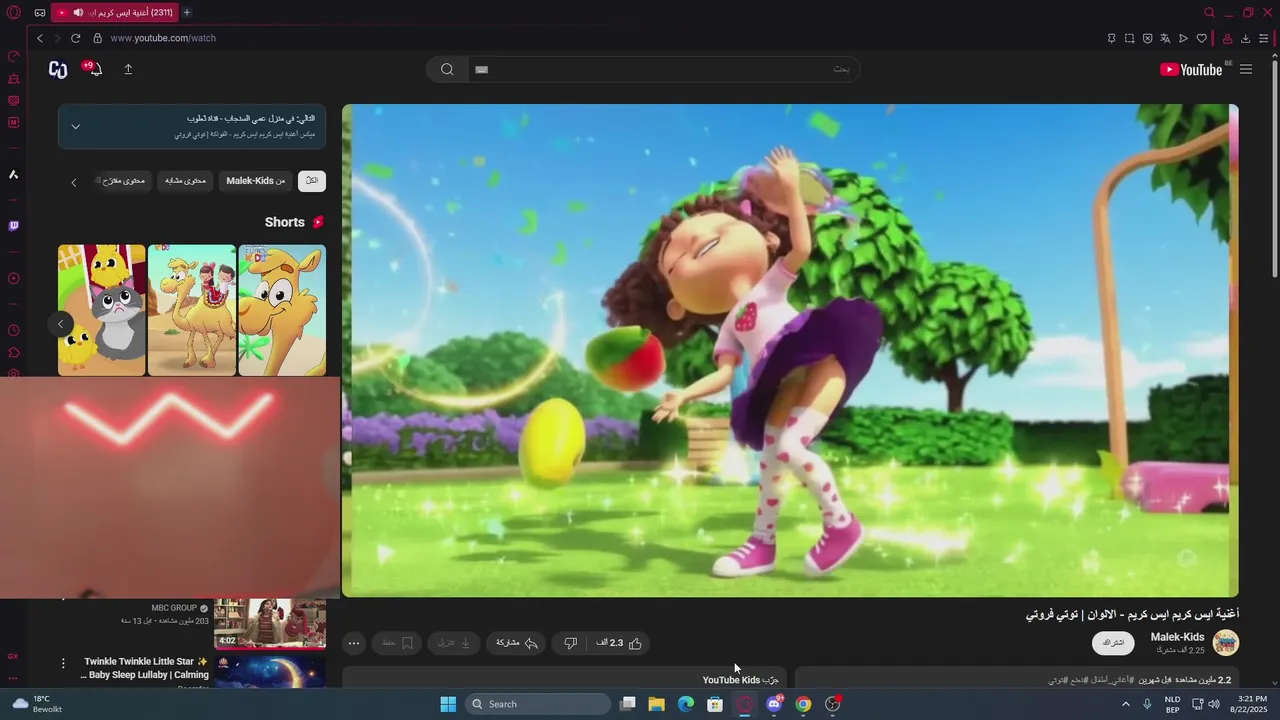Share the video via مشاركة button
The image size is (1280, 720).
[x=517, y=643]
